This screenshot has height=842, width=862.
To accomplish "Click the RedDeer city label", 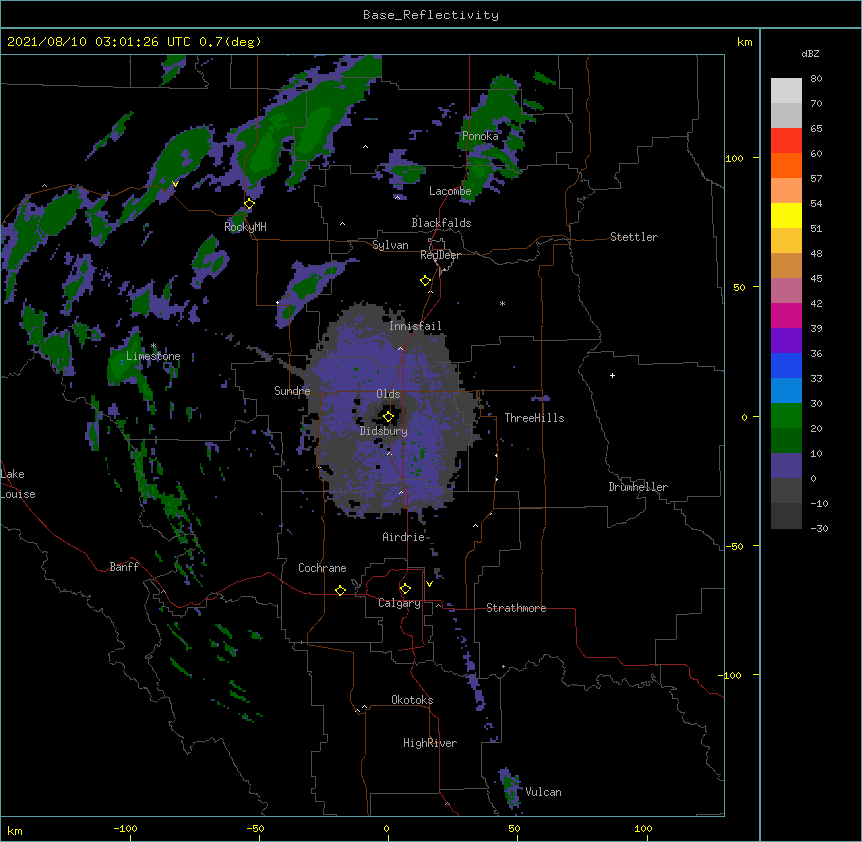I will [x=440, y=255].
